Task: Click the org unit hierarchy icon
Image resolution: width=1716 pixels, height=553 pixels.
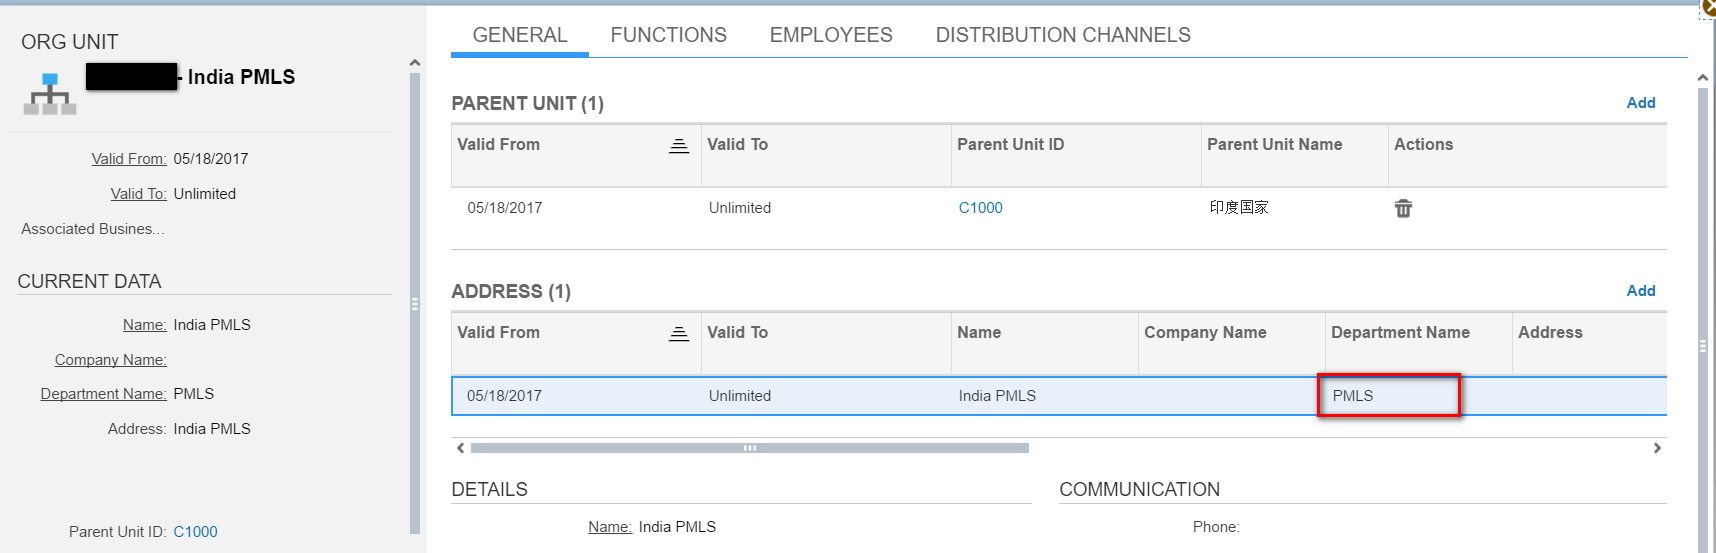Action: 50,94
